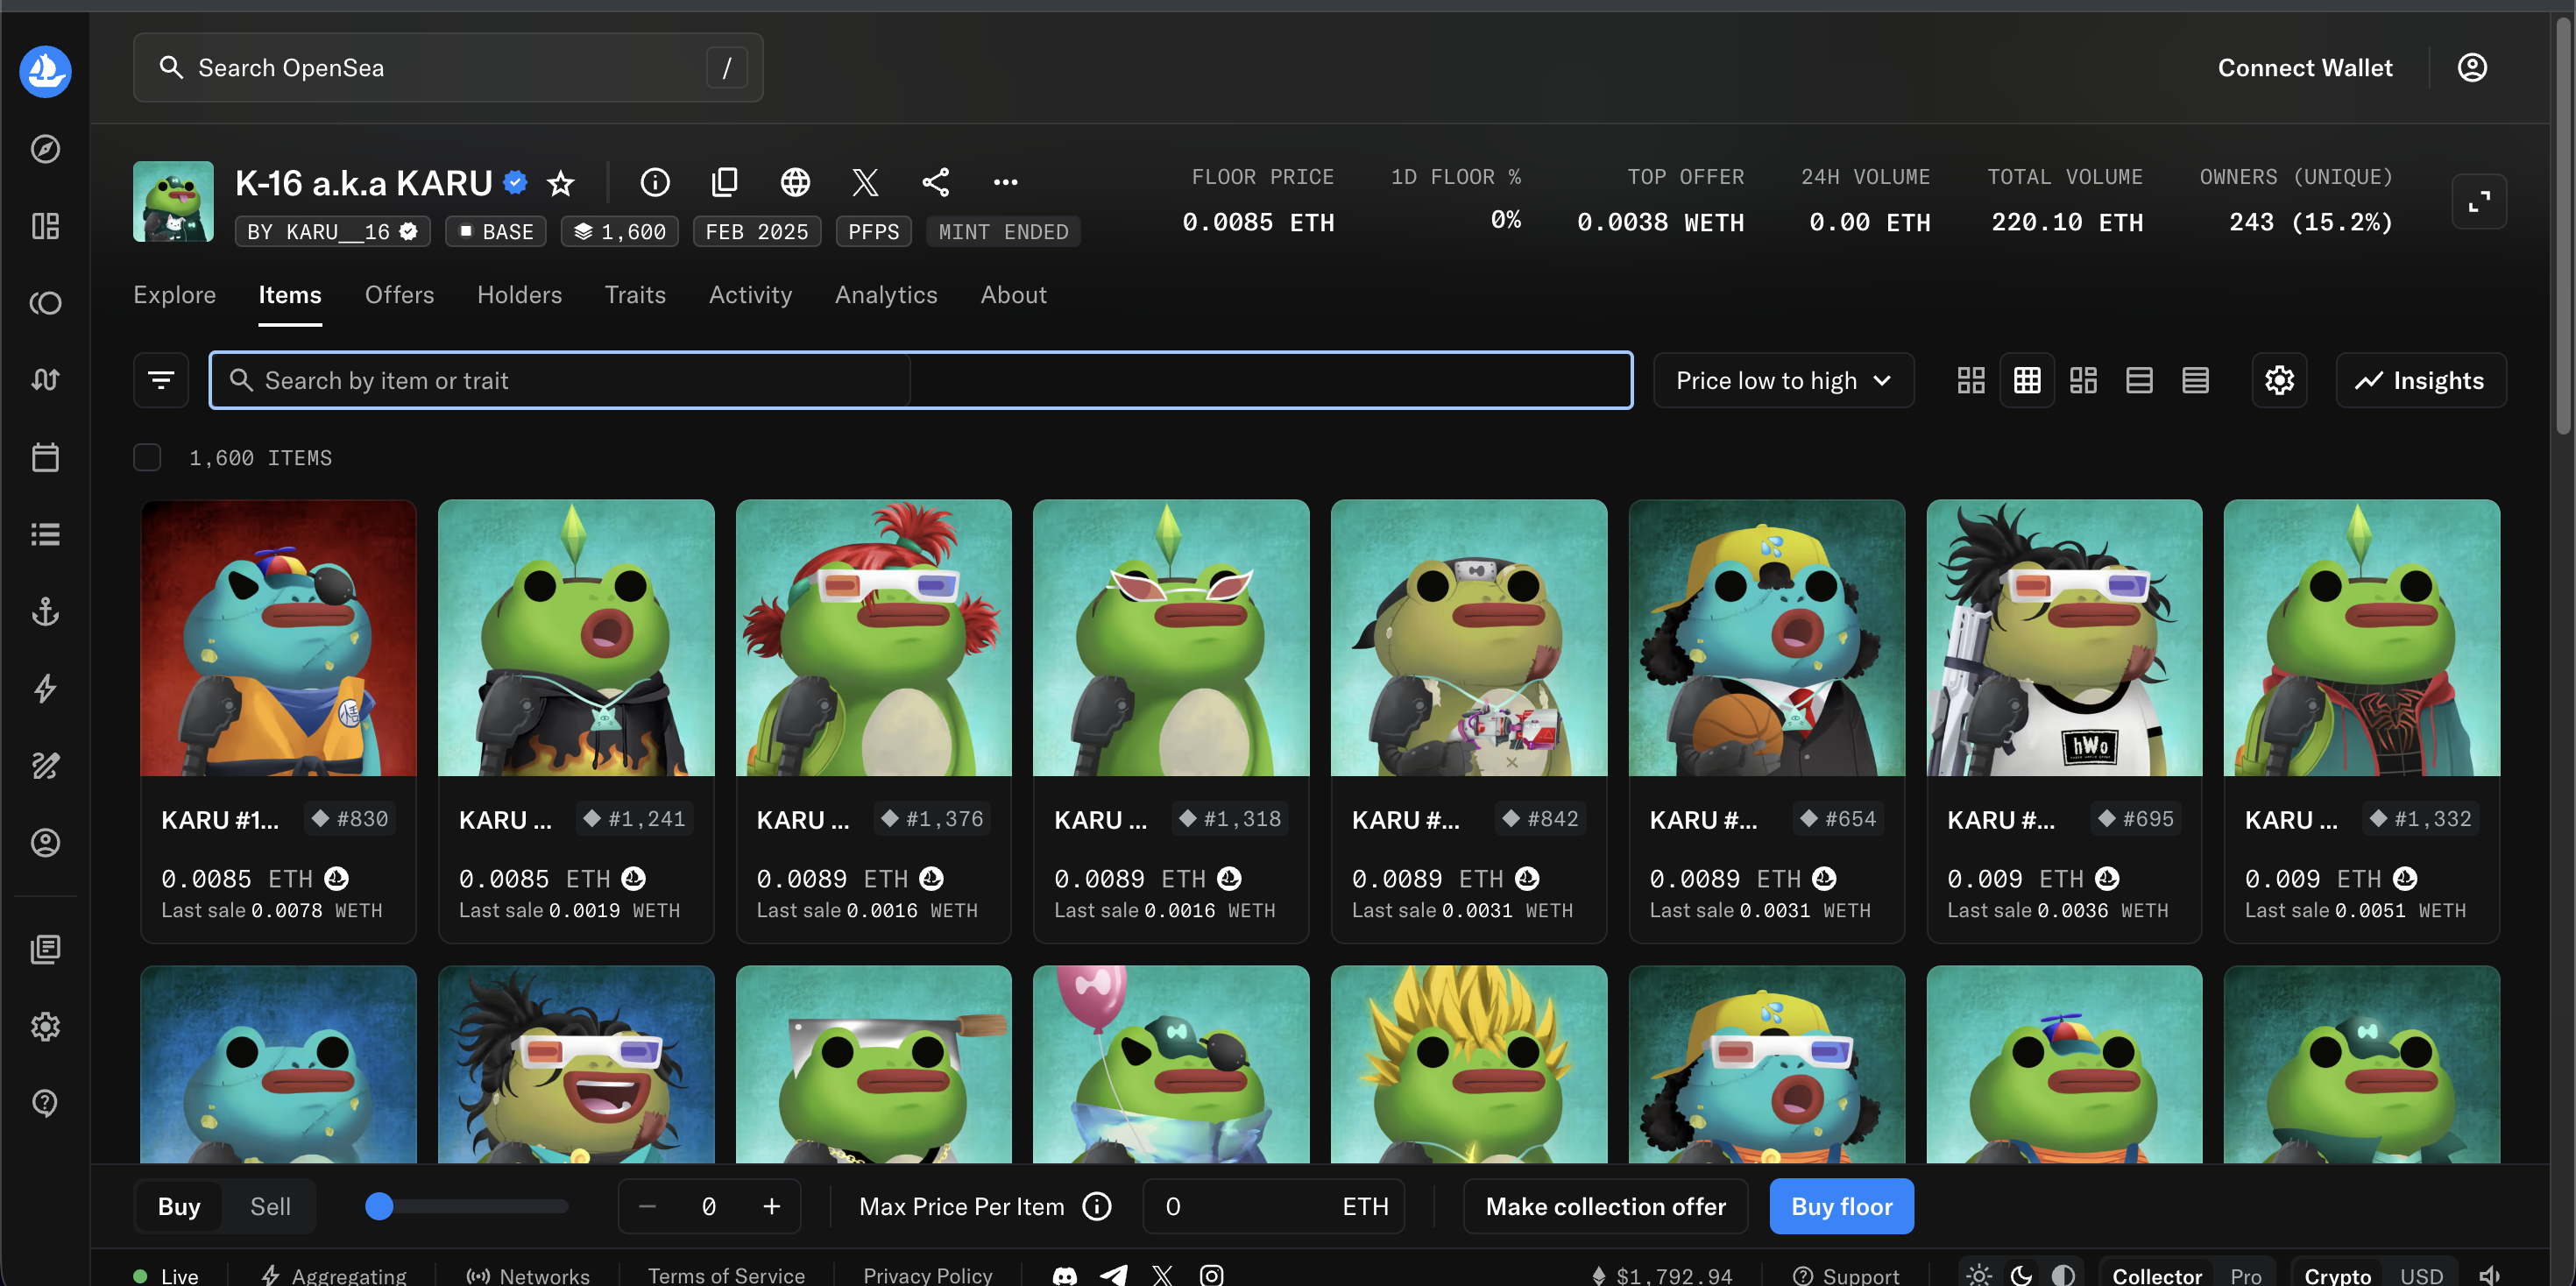The height and width of the screenshot is (1286, 2576).
Task: Open item display settings gear
Action: [2279, 380]
